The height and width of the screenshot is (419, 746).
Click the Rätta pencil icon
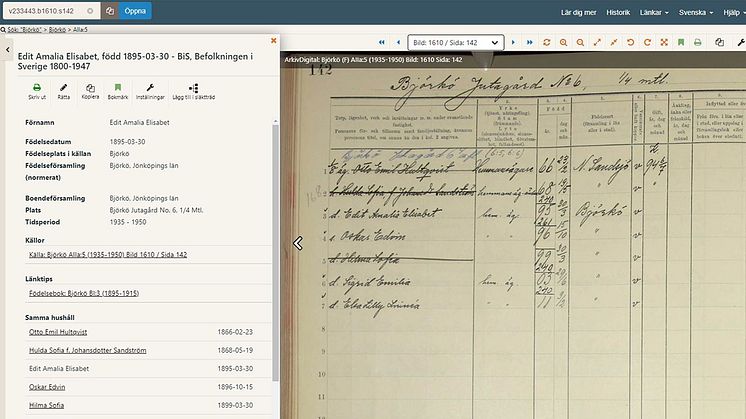tap(63, 88)
